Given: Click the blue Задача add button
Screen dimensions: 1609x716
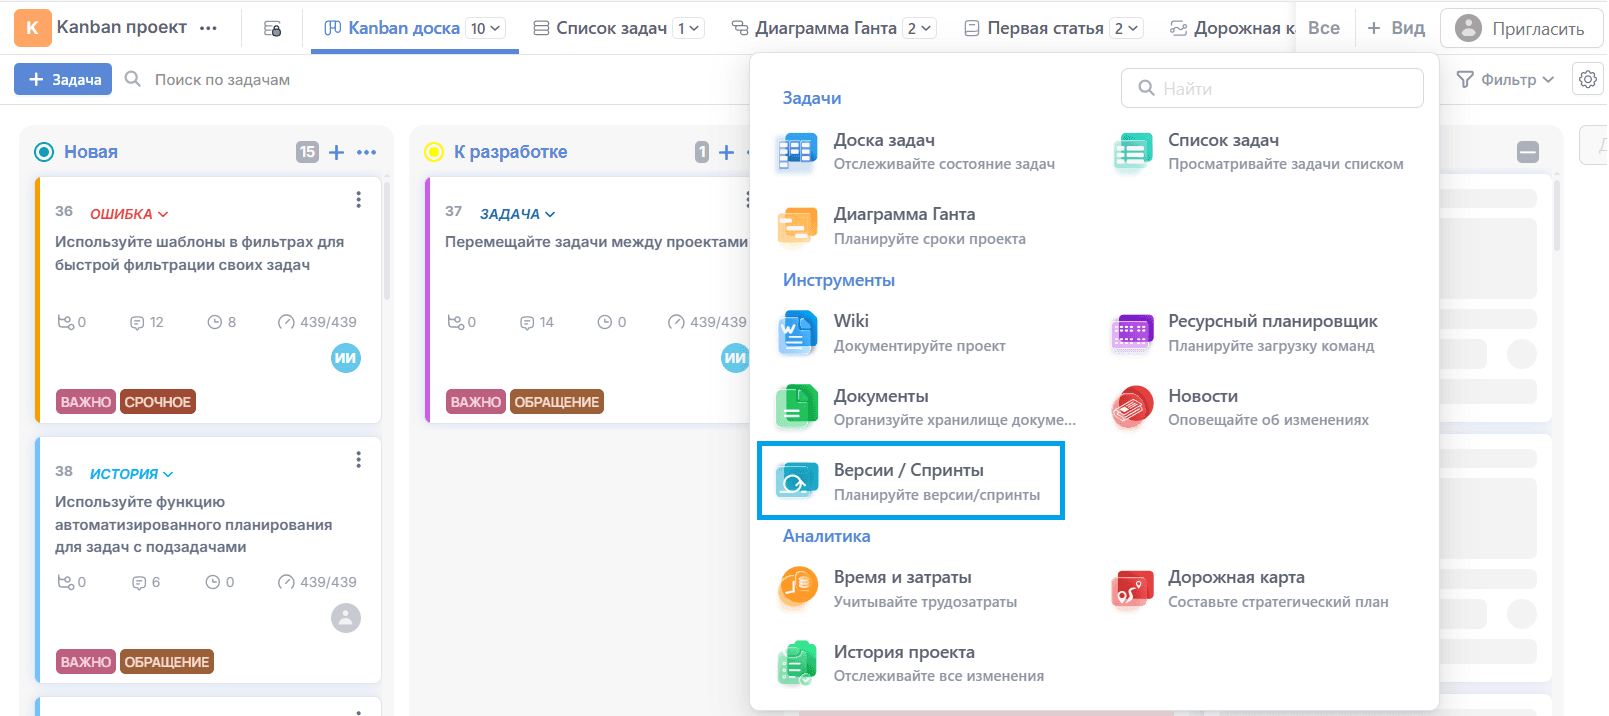Looking at the screenshot, I should tap(63, 80).
